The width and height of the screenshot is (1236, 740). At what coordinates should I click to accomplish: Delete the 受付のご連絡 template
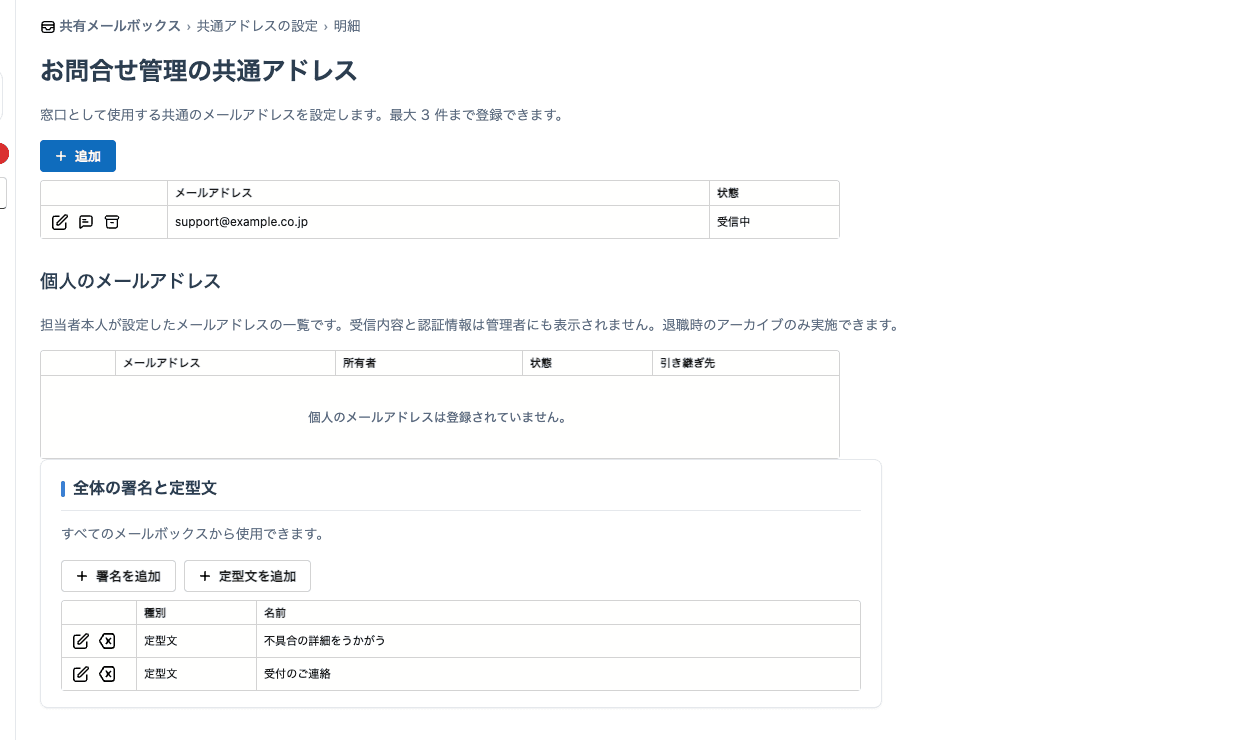pyautogui.click(x=107, y=674)
